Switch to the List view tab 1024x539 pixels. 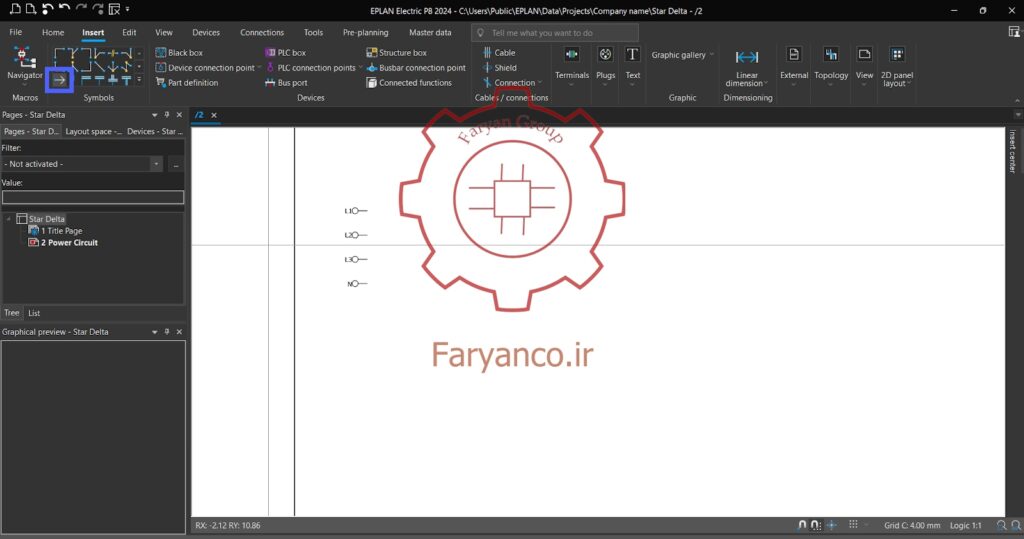(x=34, y=313)
